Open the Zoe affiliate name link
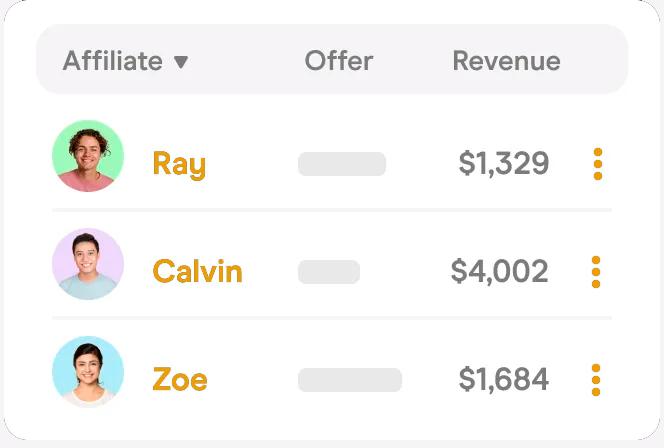Screen dimensions: 664x448 [180, 380]
